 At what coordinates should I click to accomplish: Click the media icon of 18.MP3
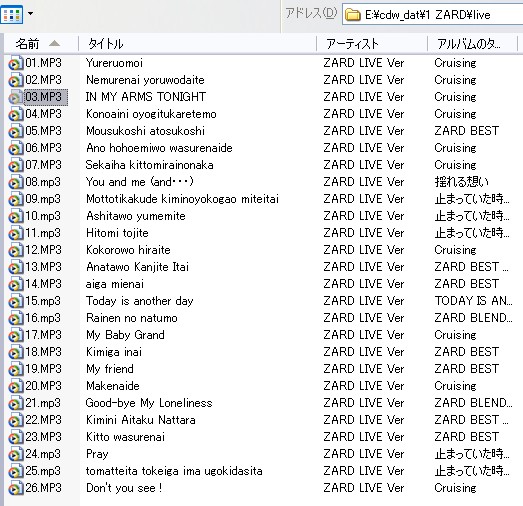coord(15,353)
